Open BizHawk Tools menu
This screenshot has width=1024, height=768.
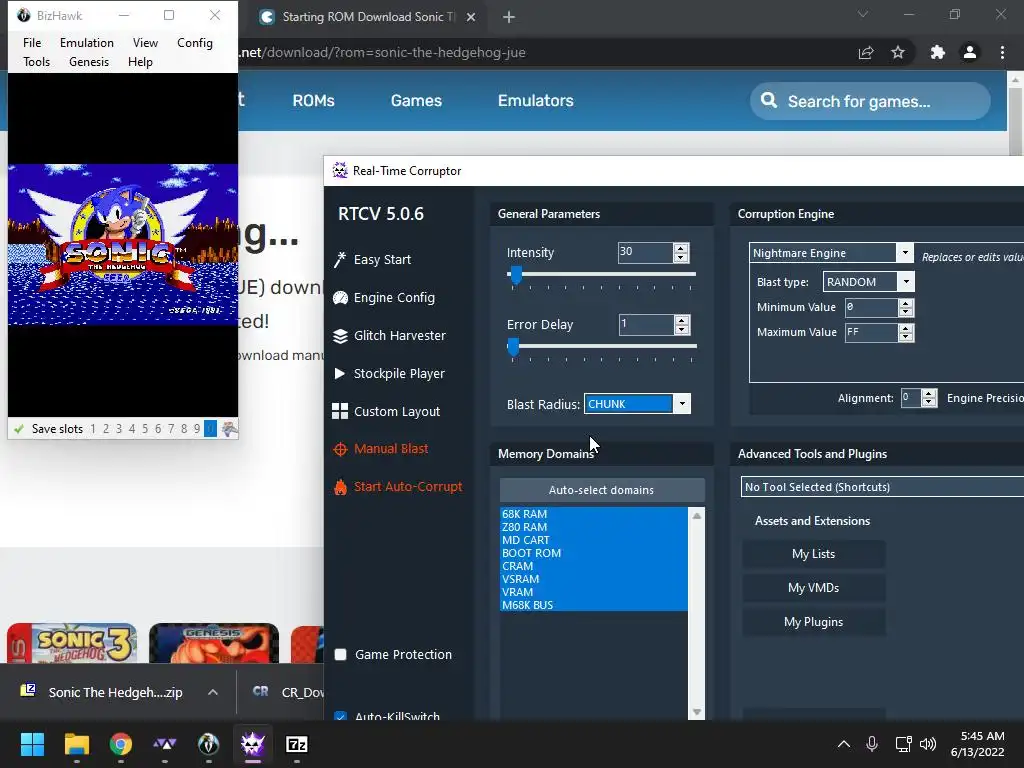pos(37,61)
